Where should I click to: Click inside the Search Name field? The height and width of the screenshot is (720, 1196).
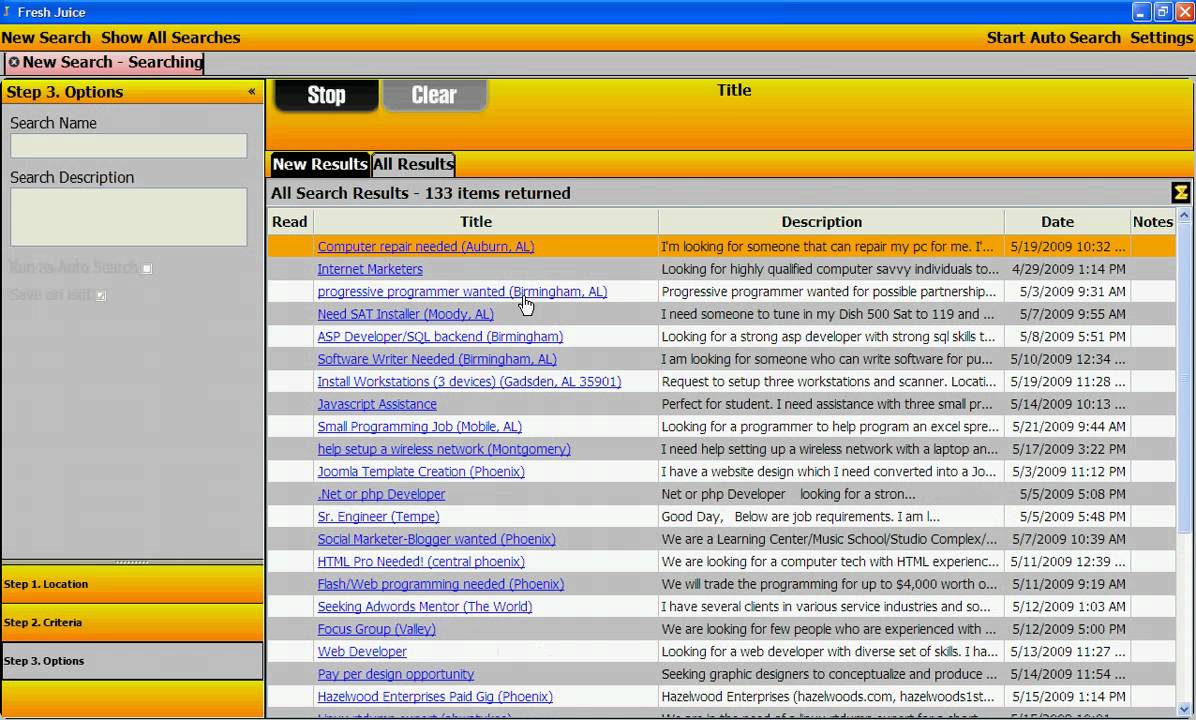(128, 146)
